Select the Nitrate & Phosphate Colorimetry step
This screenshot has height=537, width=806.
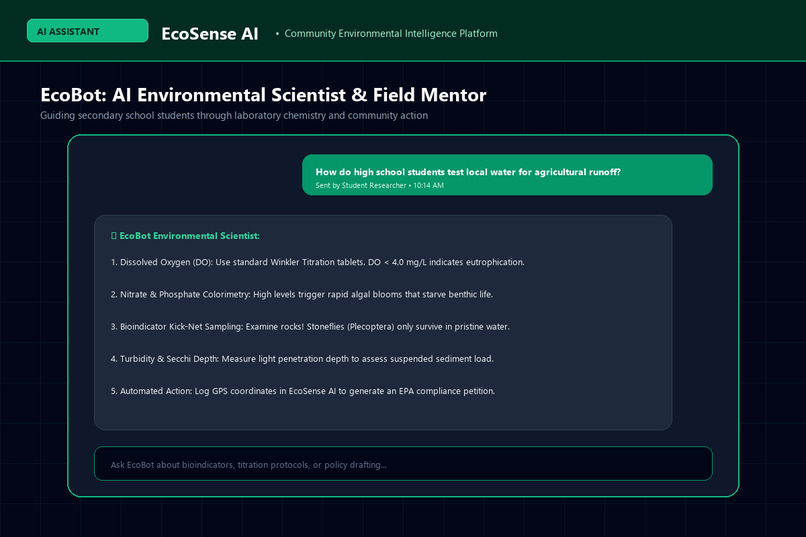(302, 294)
